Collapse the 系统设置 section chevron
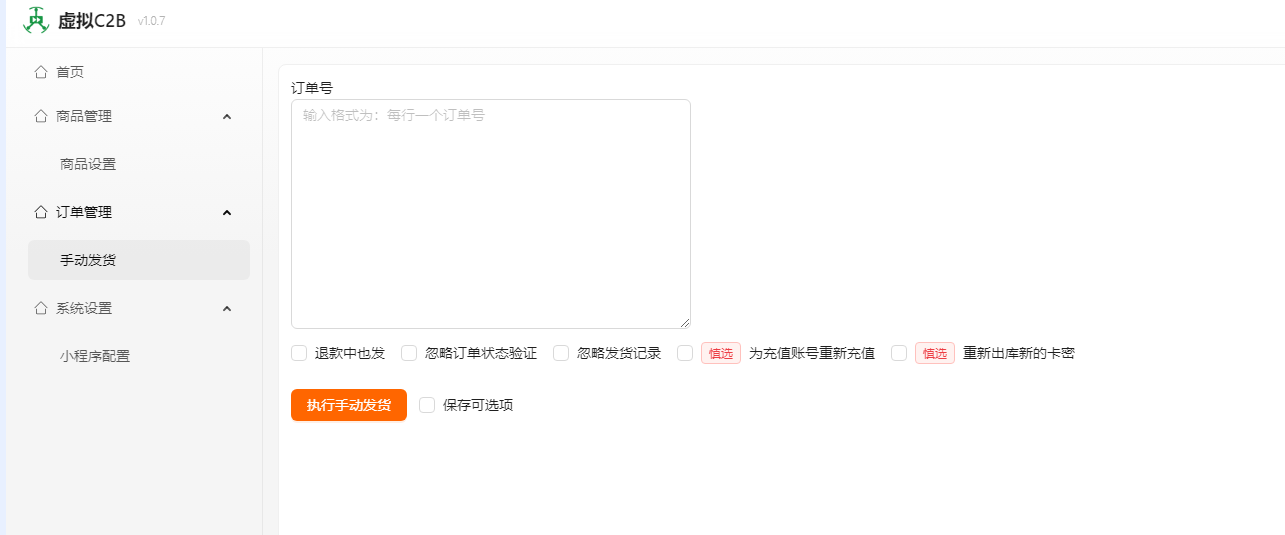Viewport: 1285px width, 535px height. pos(227,308)
